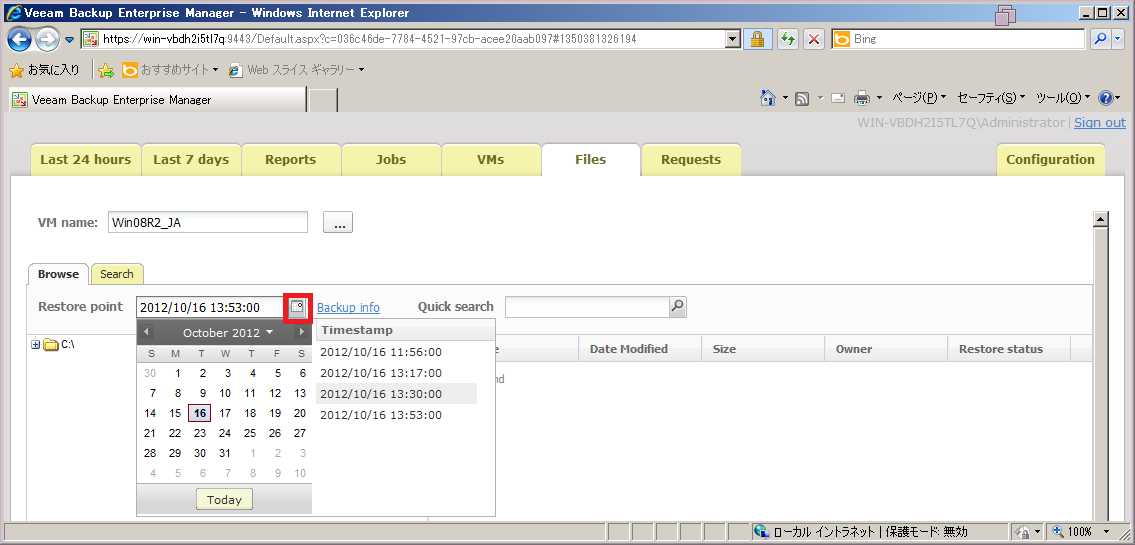The height and width of the screenshot is (545, 1135).
Task: Click the page scrollbar up arrow
Action: pyautogui.click(x=1100, y=219)
